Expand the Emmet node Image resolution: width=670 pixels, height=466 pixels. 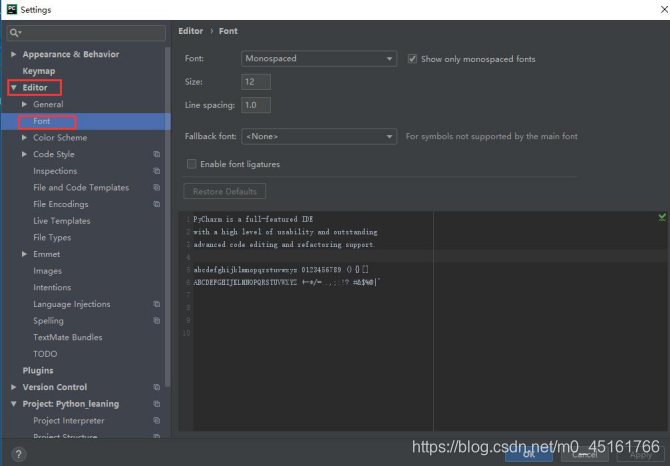coord(24,254)
